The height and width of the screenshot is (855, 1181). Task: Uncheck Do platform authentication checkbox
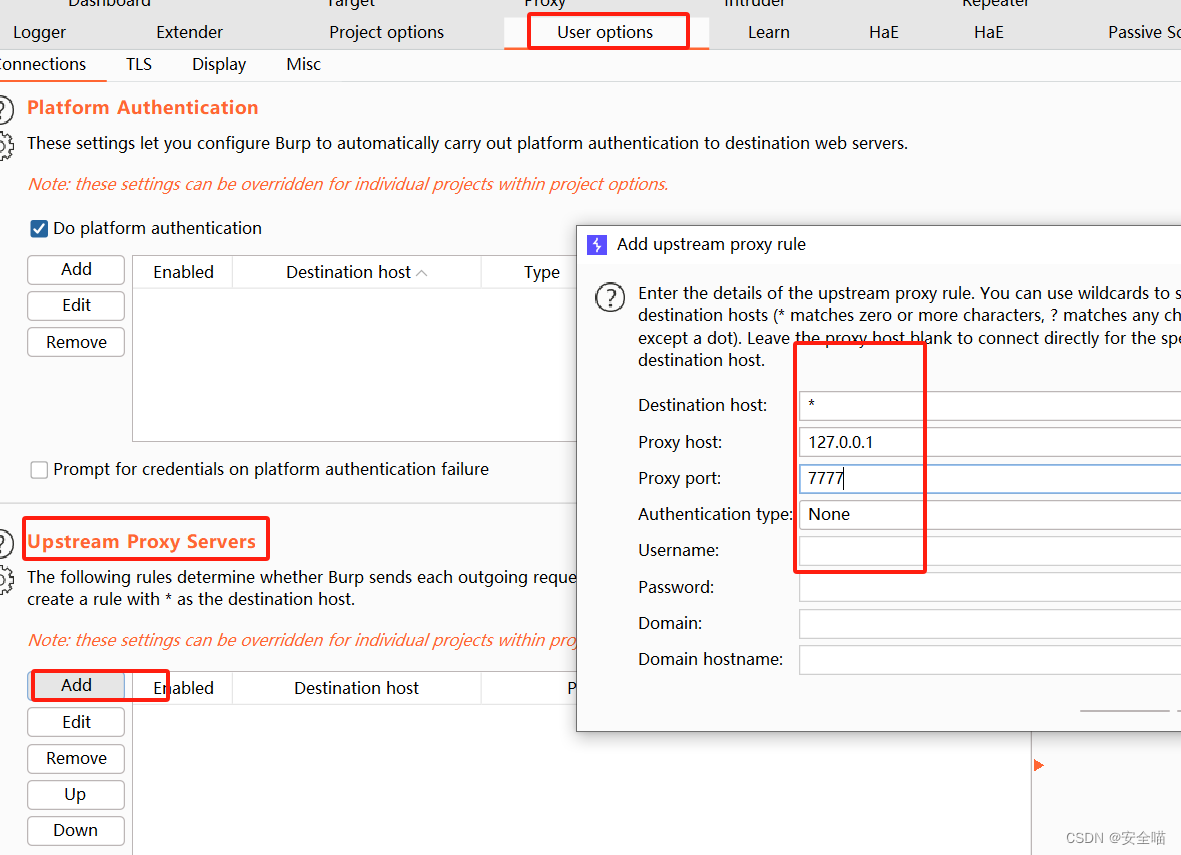click(x=39, y=228)
